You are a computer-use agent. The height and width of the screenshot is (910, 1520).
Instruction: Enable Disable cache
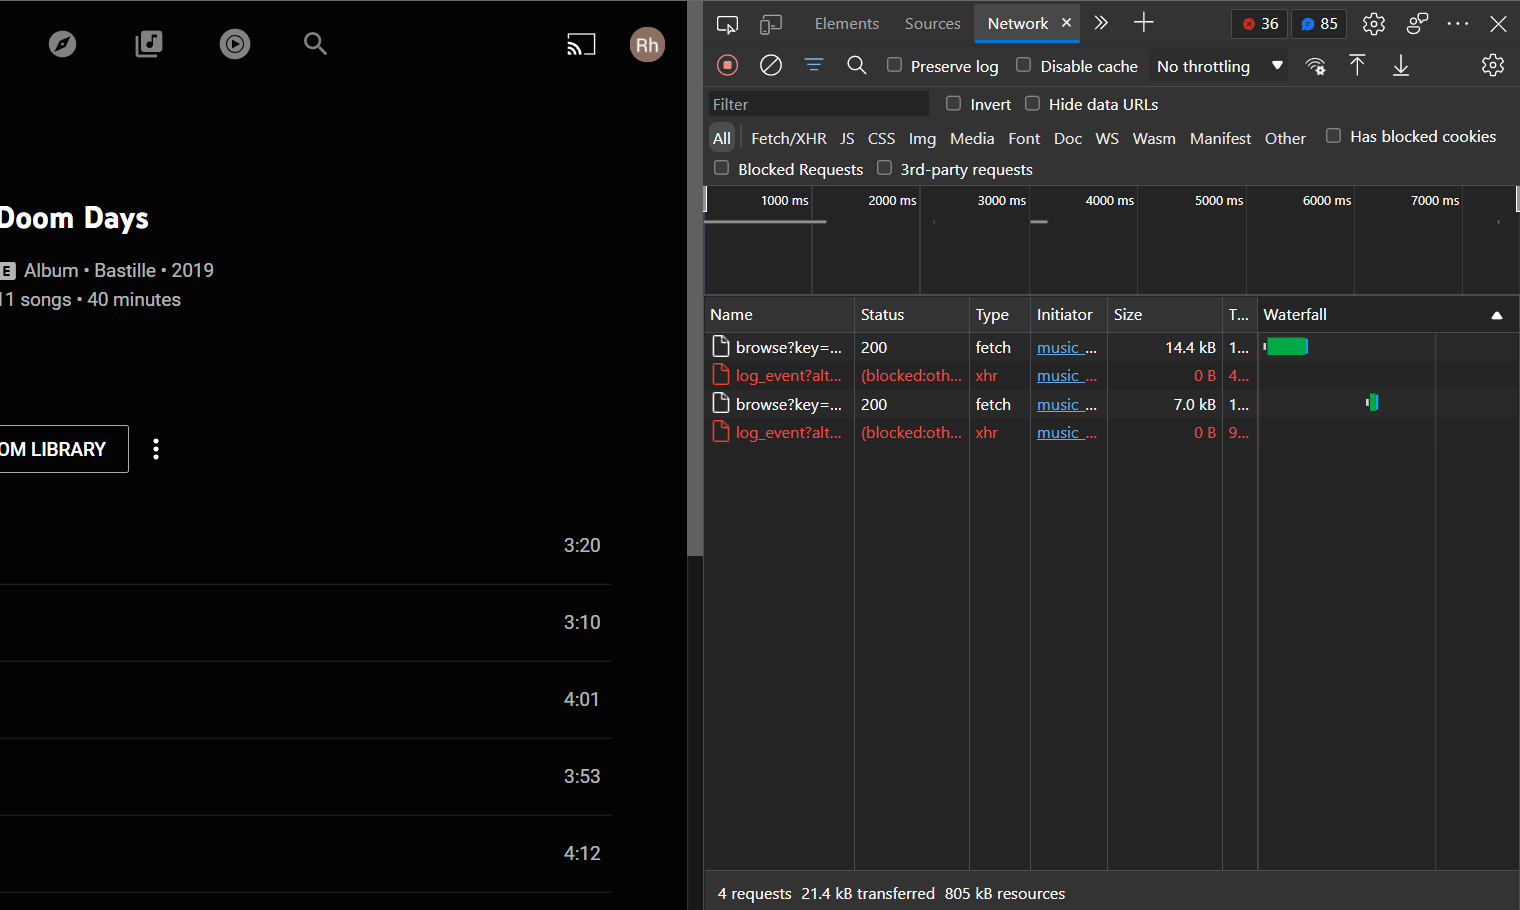click(1023, 65)
